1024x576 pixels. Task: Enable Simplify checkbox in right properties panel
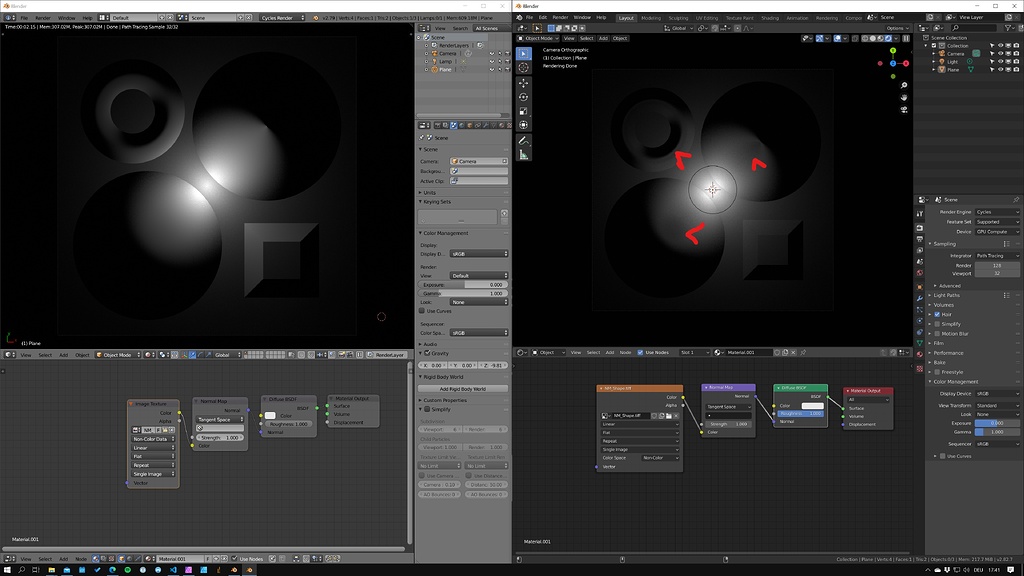(x=937, y=324)
